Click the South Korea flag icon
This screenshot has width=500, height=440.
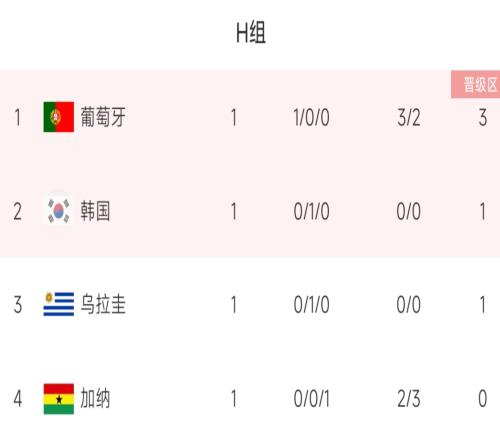(x=59, y=211)
